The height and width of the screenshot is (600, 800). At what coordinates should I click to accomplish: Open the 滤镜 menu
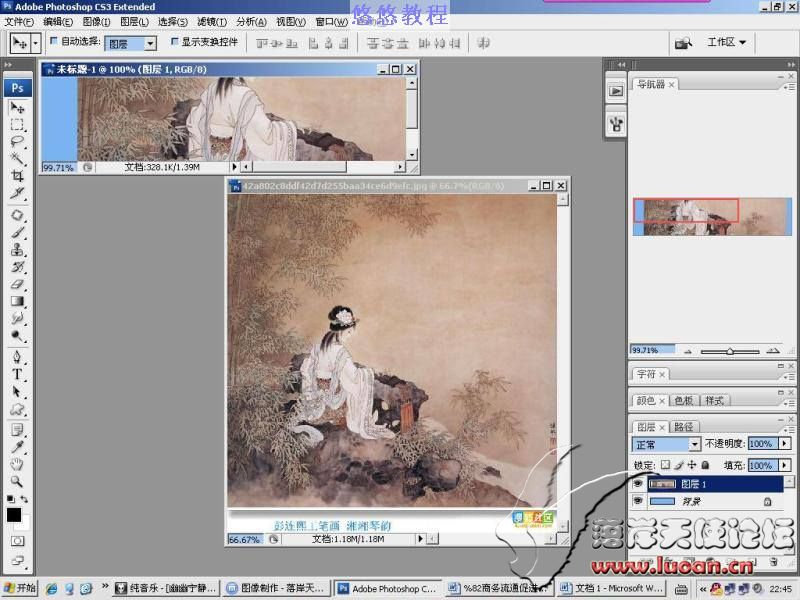[x=212, y=22]
